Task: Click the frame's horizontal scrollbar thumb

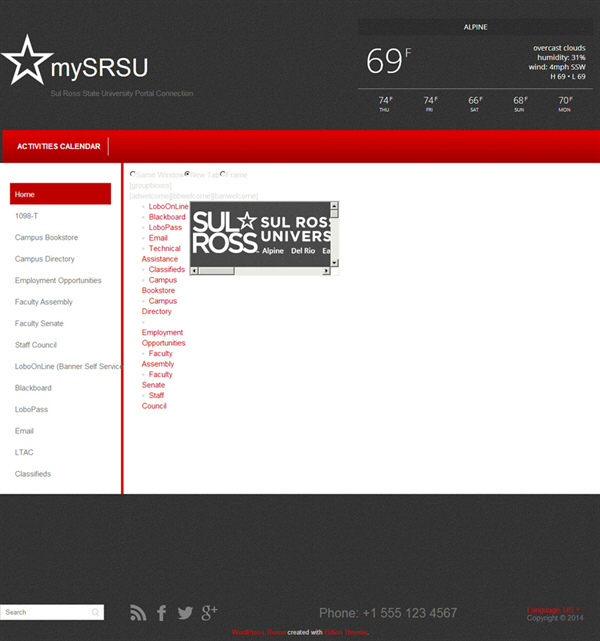Action: [x=216, y=270]
